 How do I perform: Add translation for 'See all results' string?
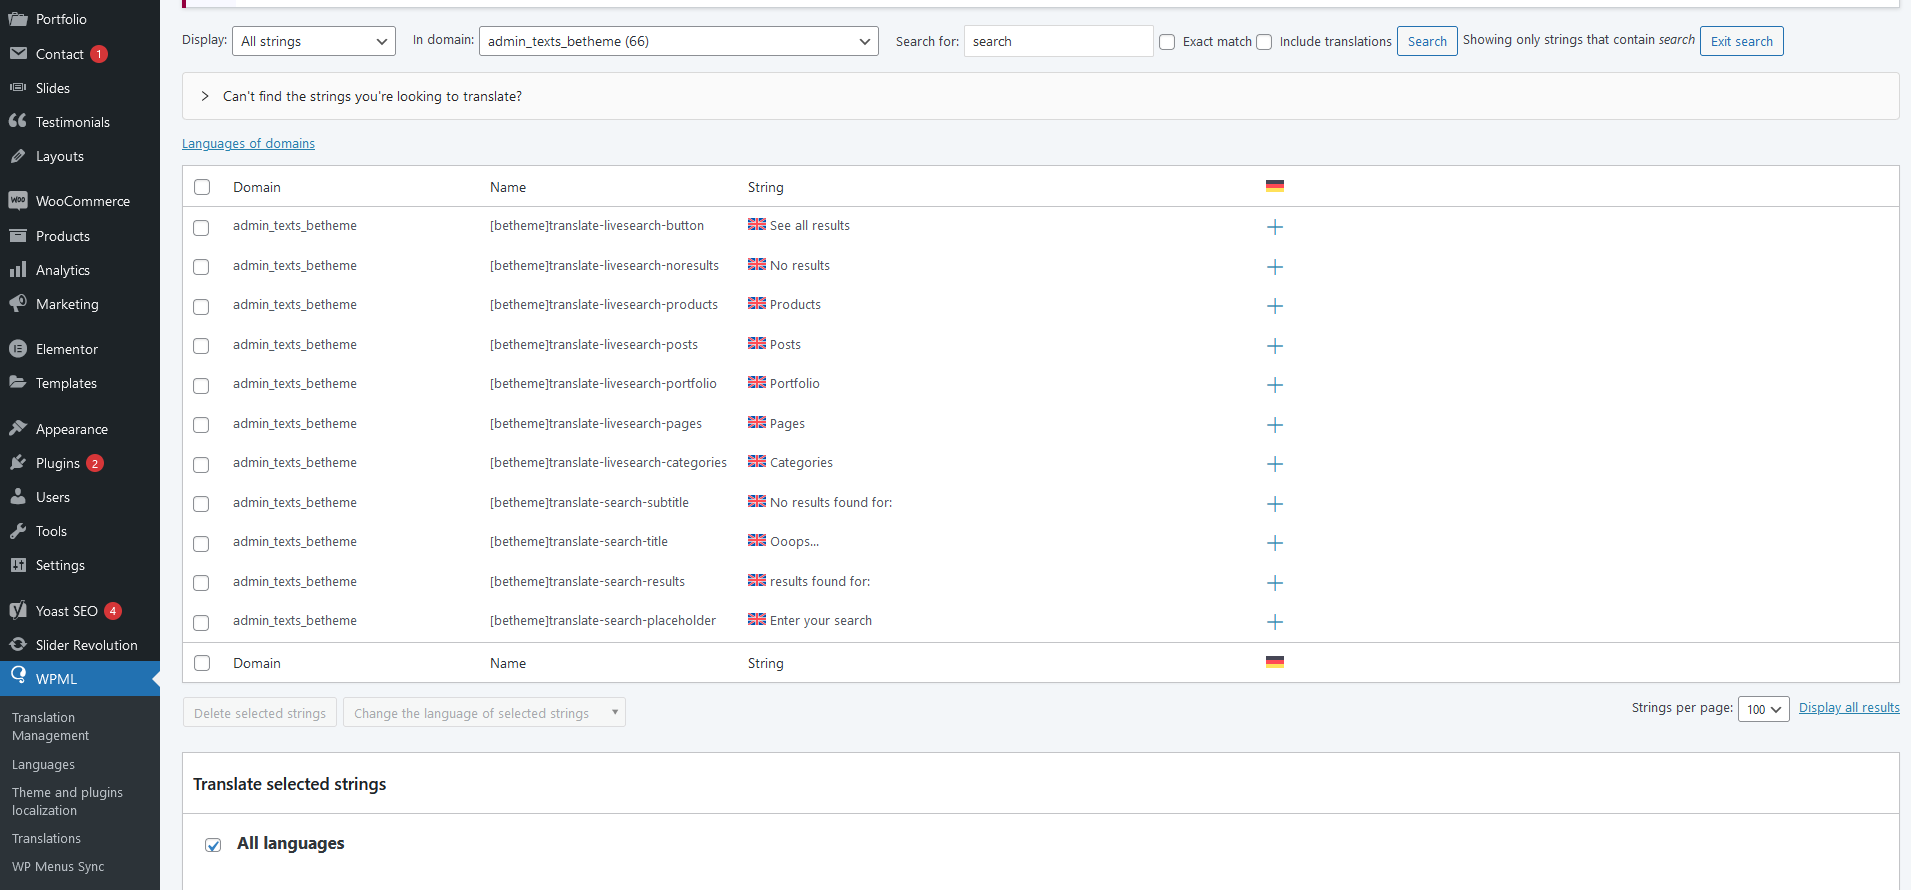click(x=1274, y=227)
